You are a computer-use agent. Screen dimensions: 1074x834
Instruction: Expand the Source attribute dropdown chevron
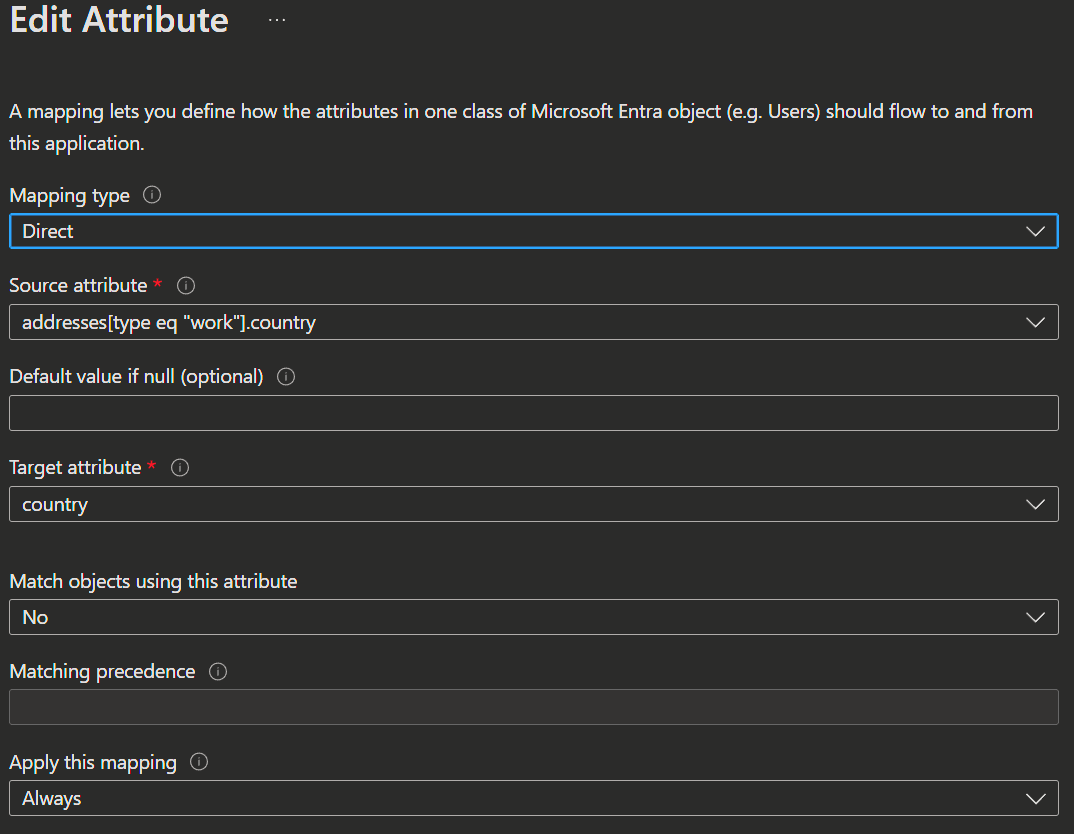pyautogui.click(x=1035, y=323)
